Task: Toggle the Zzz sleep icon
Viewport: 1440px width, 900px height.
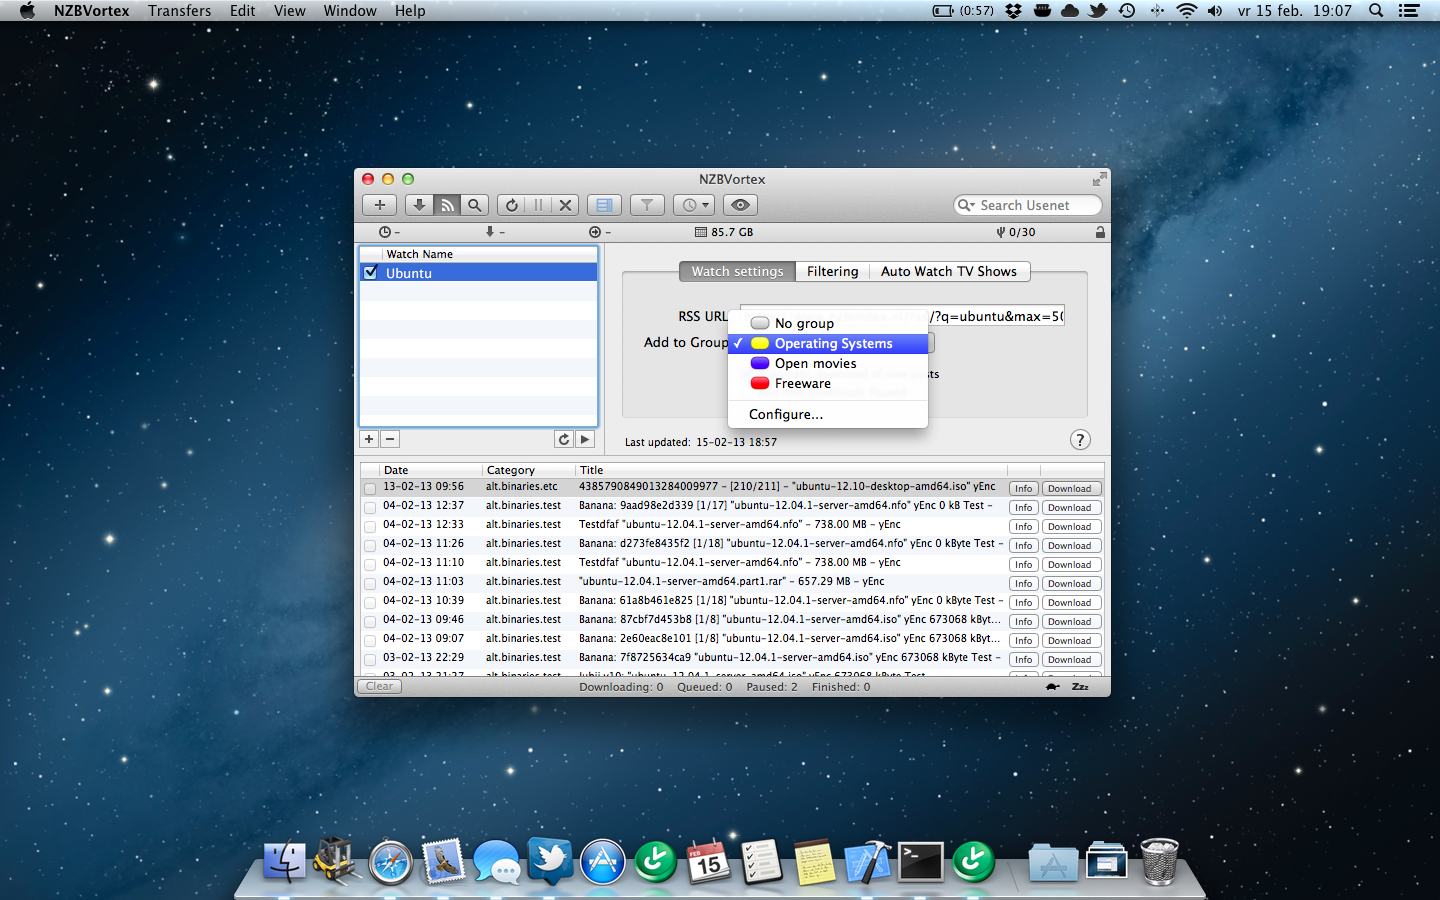Action: 1080,687
